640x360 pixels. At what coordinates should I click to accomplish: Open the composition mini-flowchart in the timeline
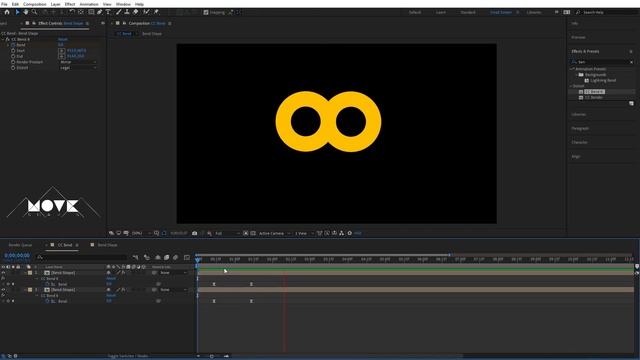pos(136,257)
